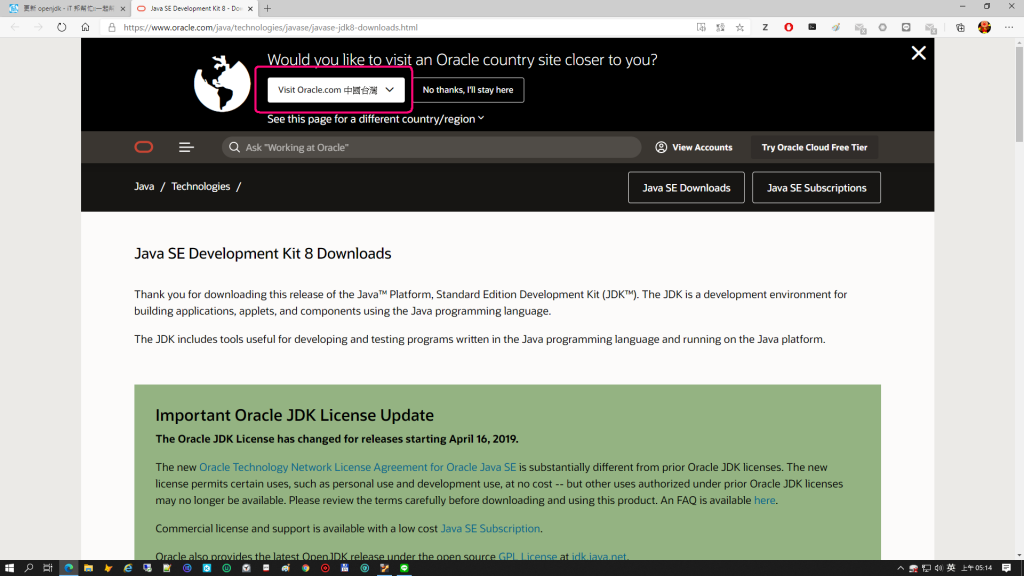Click the address bar URL

270,27
